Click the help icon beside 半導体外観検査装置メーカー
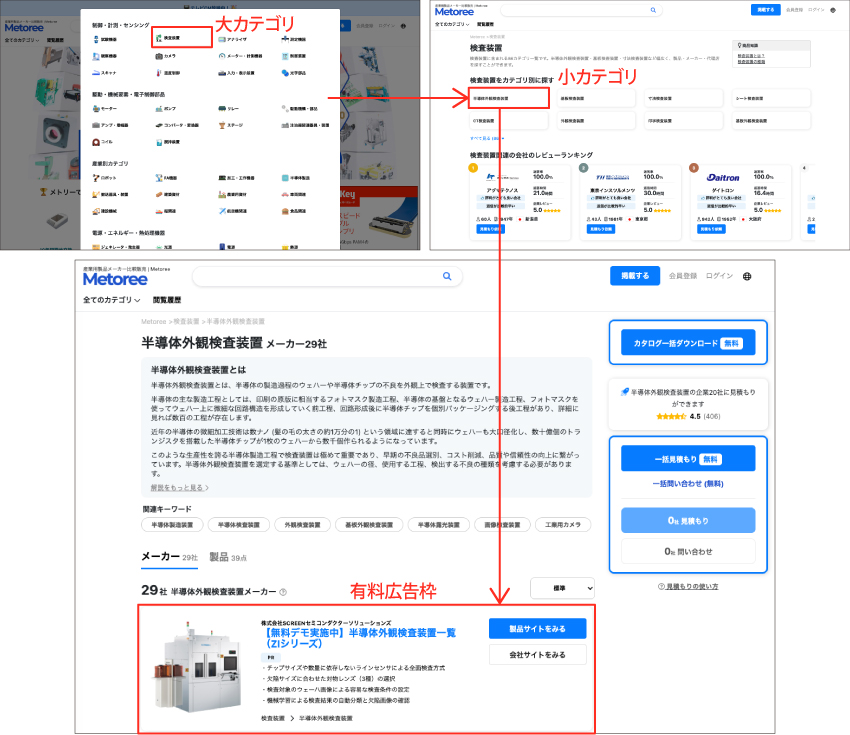Screen dimensions: 850x735 click(x=283, y=591)
